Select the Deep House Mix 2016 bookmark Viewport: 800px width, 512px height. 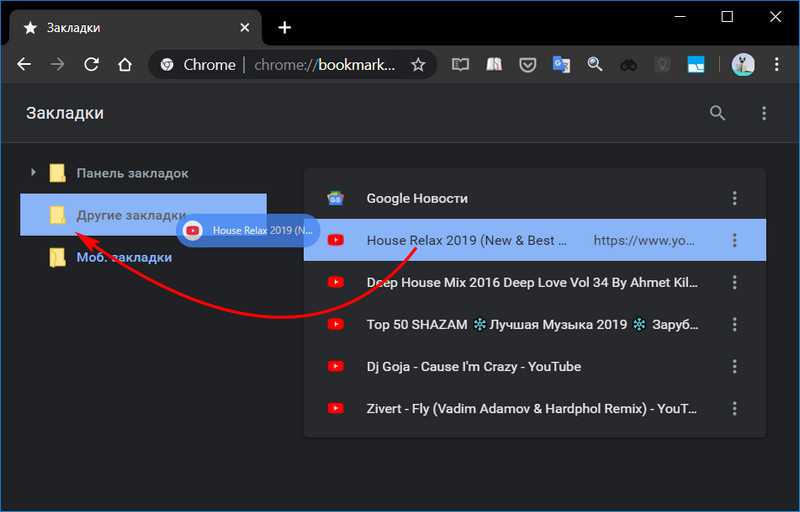coord(535,282)
